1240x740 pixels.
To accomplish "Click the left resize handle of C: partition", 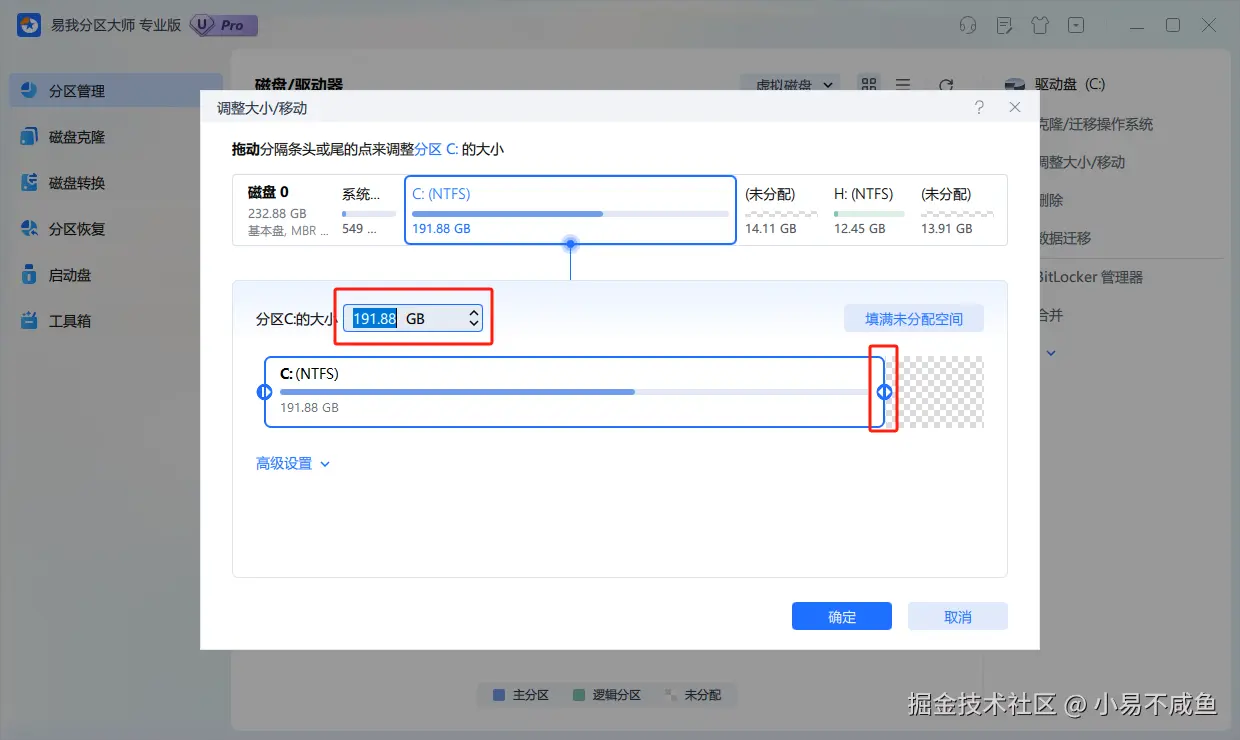I will (265, 392).
